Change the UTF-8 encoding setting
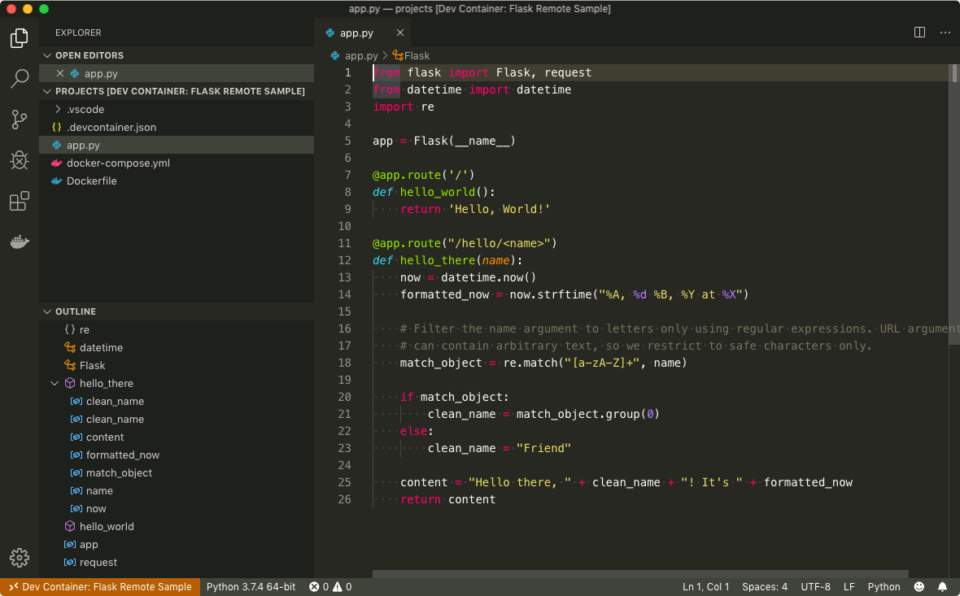The height and width of the screenshot is (596, 960). (x=815, y=587)
